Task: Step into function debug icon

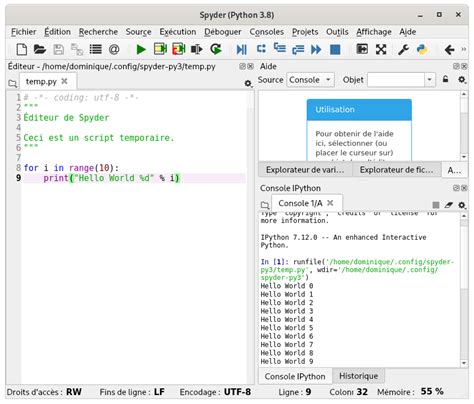Action: click(279, 48)
